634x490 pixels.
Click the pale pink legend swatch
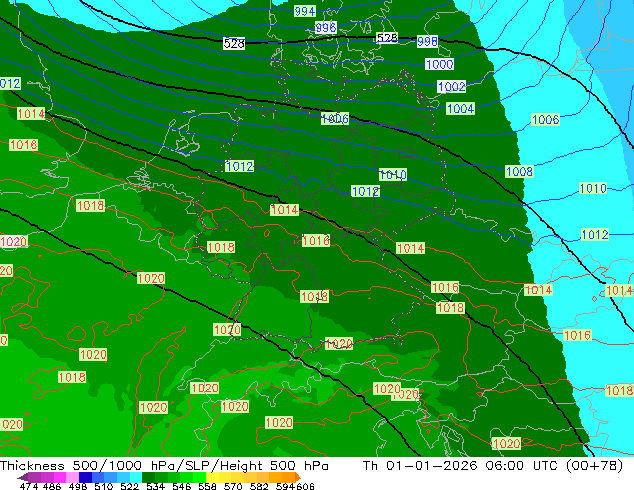[72, 477]
